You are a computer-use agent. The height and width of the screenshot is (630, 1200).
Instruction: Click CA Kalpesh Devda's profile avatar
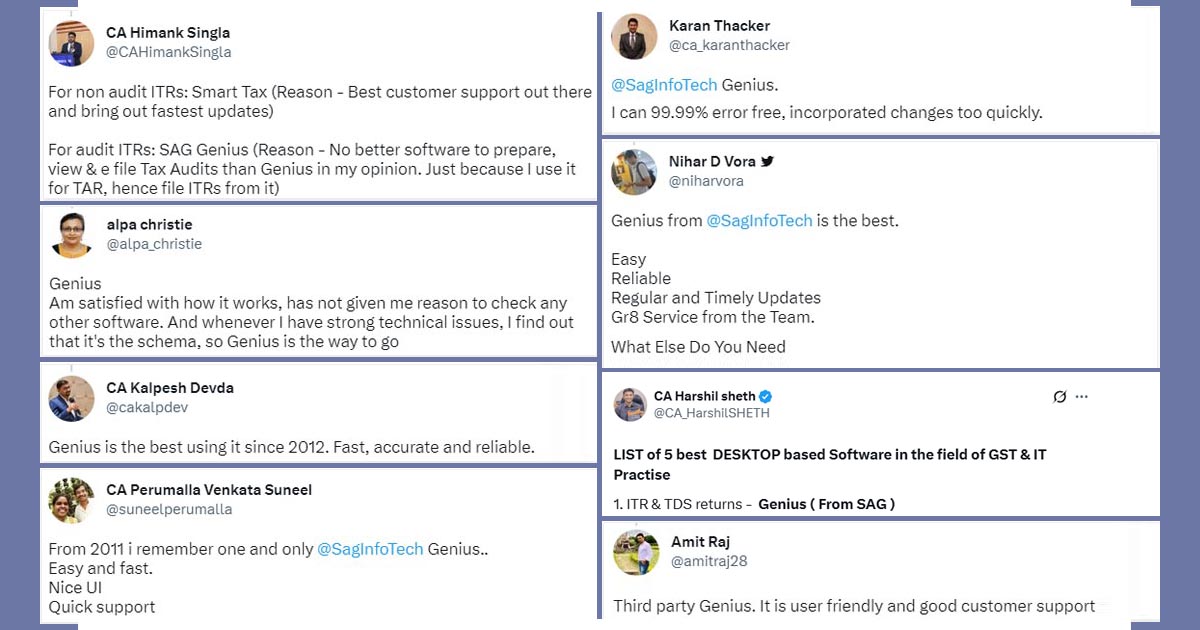tap(71, 398)
